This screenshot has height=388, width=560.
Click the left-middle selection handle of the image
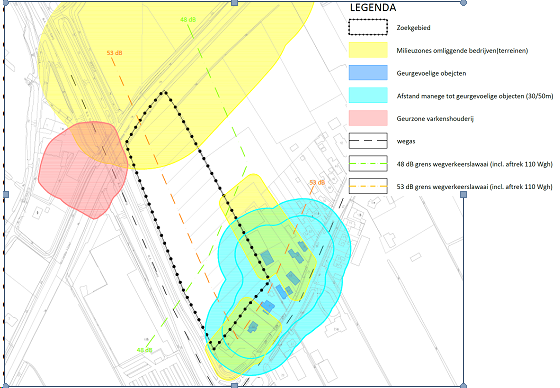click(x=5, y=194)
